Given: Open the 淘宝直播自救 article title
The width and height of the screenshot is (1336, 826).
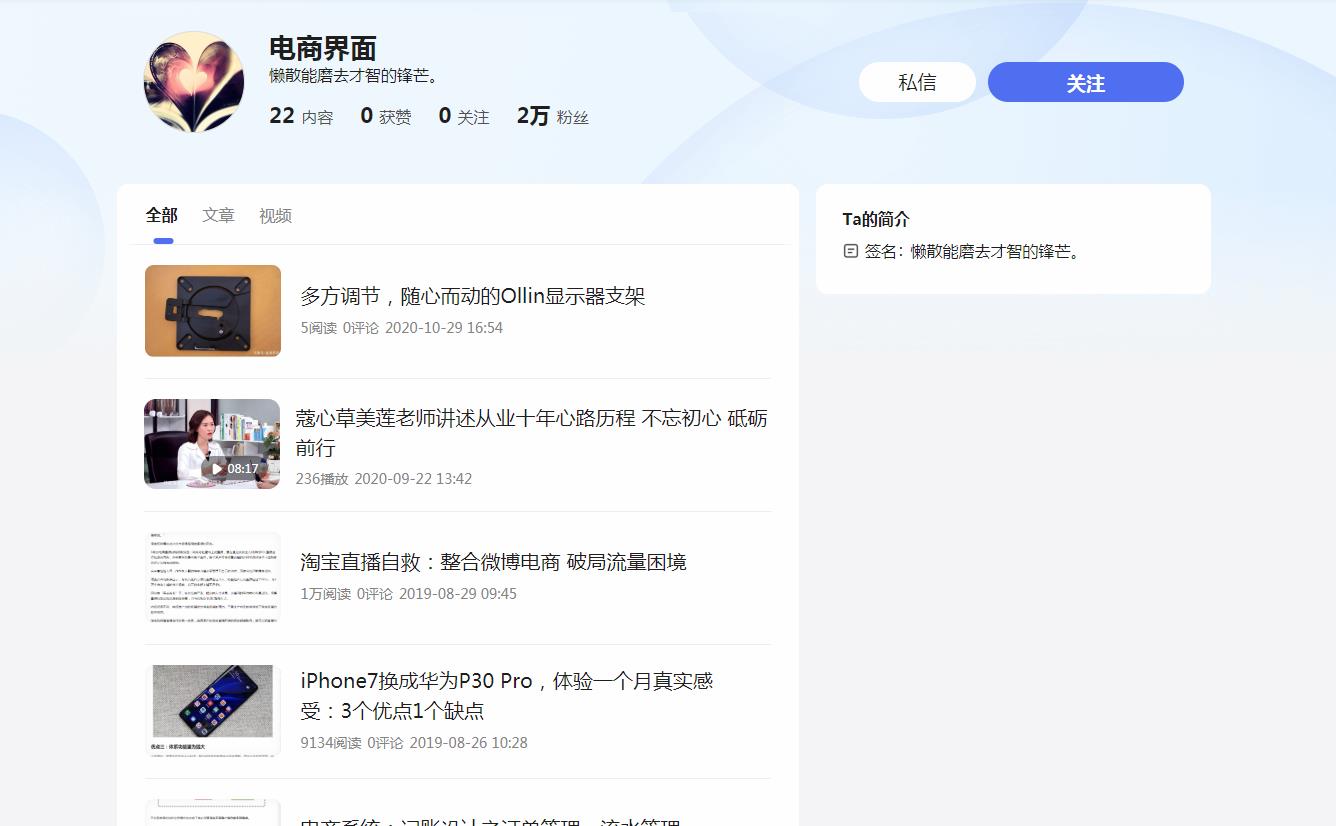Looking at the screenshot, I should click(x=493, y=562).
